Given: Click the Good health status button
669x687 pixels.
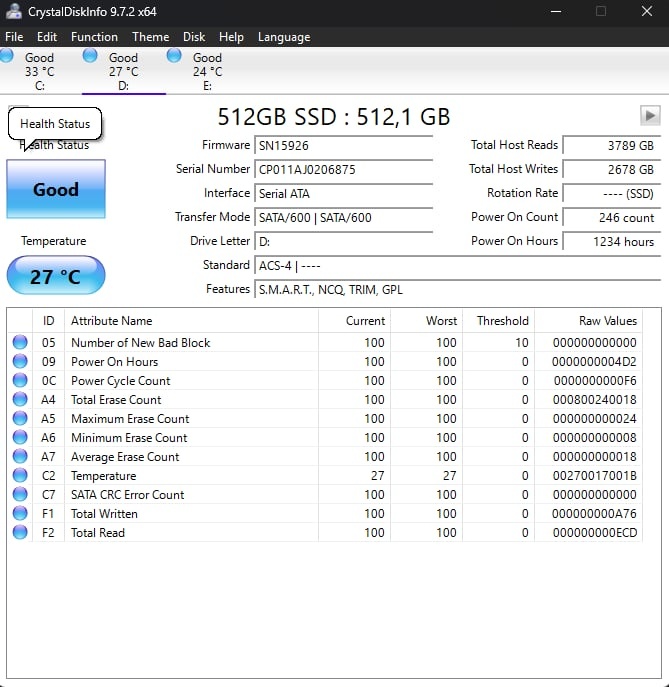Looking at the screenshot, I should (x=56, y=189).
